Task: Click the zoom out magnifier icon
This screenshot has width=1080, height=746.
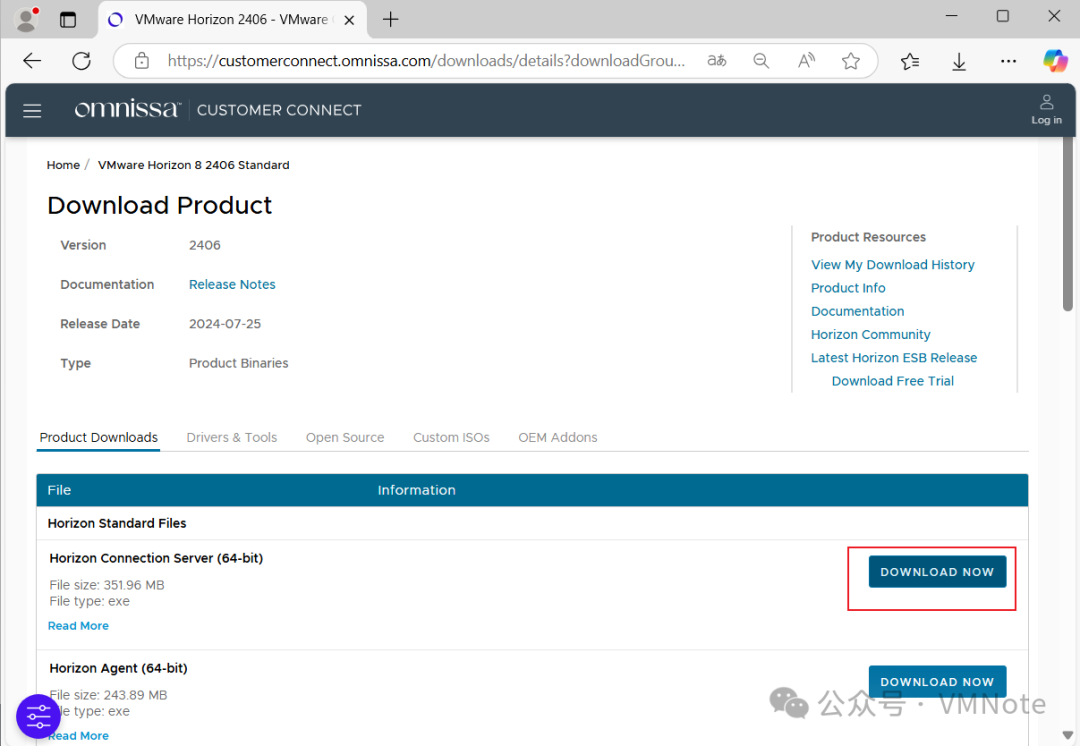Action: pos(761,61)
